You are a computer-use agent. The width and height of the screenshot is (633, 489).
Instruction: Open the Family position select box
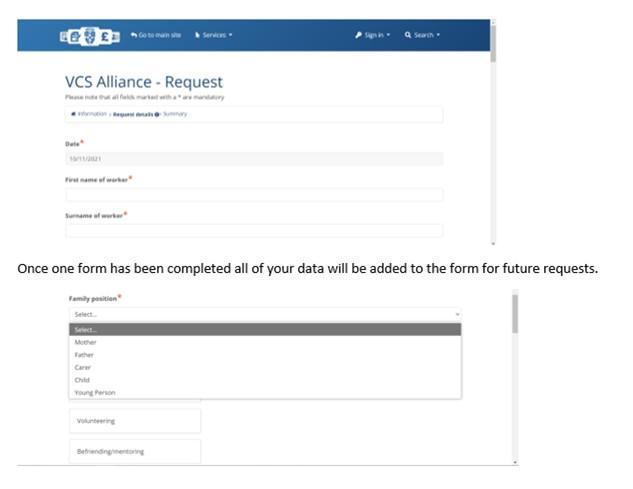coord(265,314)
